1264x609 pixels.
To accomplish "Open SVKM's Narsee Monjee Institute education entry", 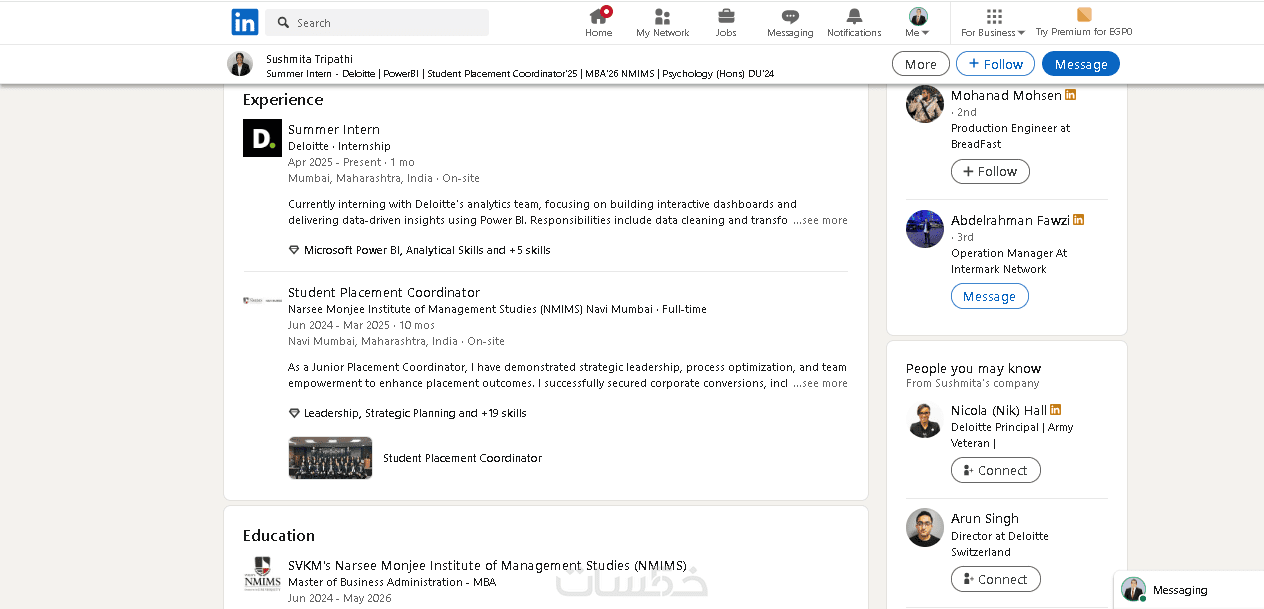I will click(x=487, y=565).
